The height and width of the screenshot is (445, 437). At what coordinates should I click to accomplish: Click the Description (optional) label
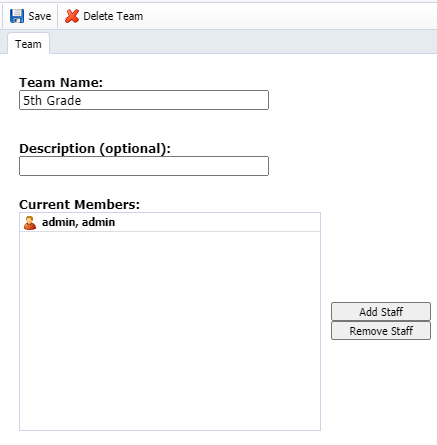coord(95,149)
